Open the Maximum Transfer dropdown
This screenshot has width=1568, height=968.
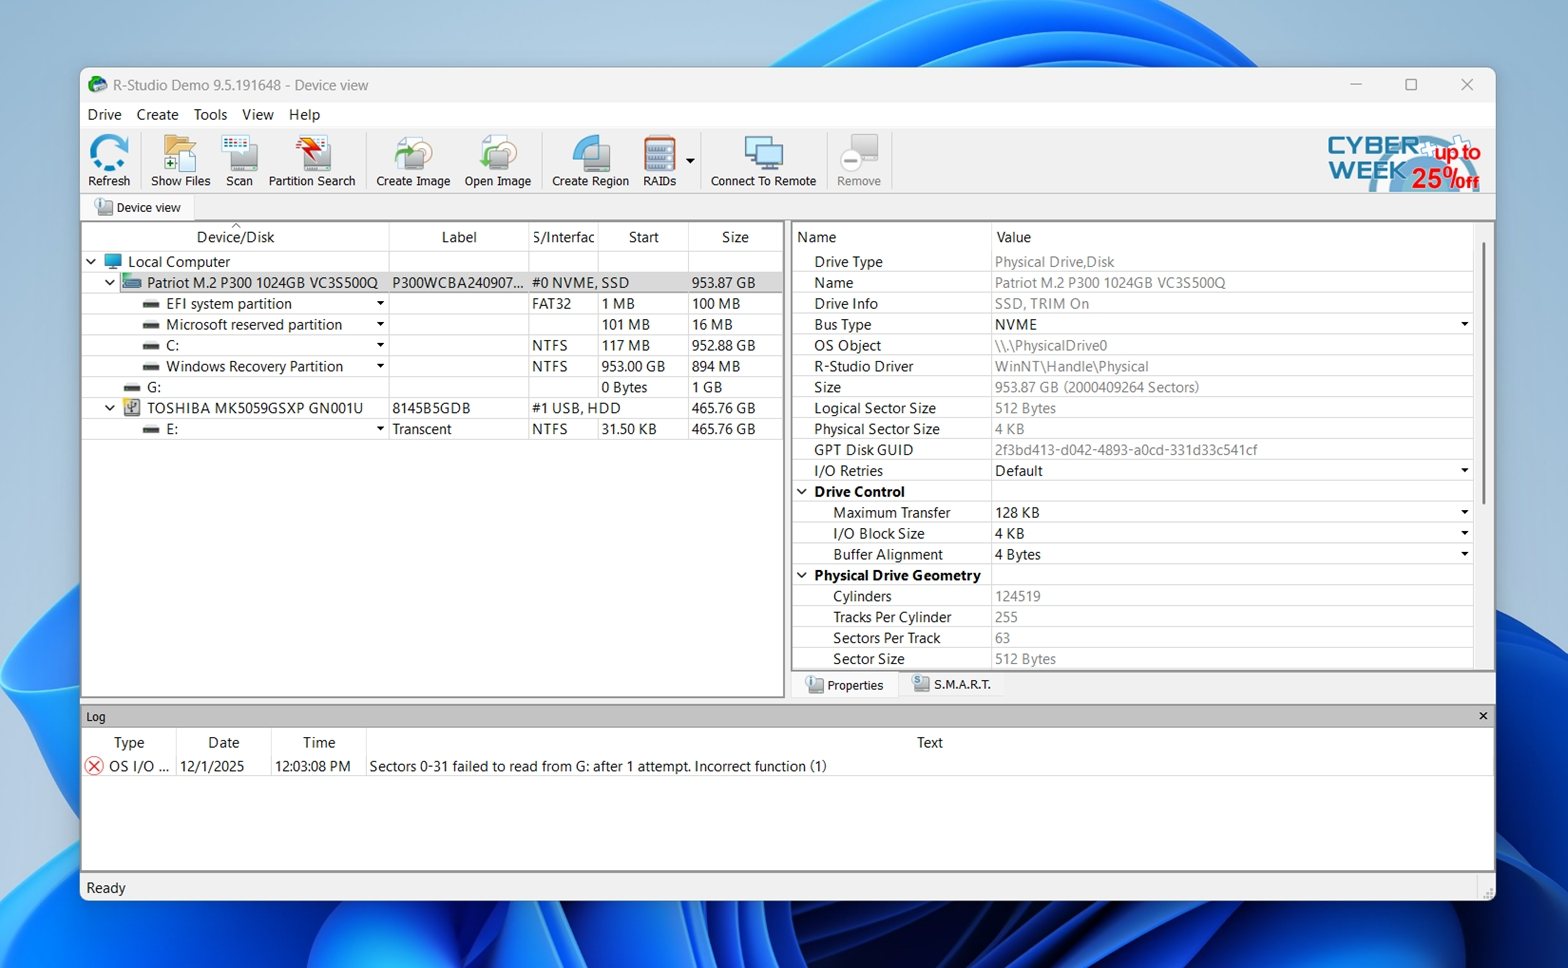click(x=1464, y=513)
